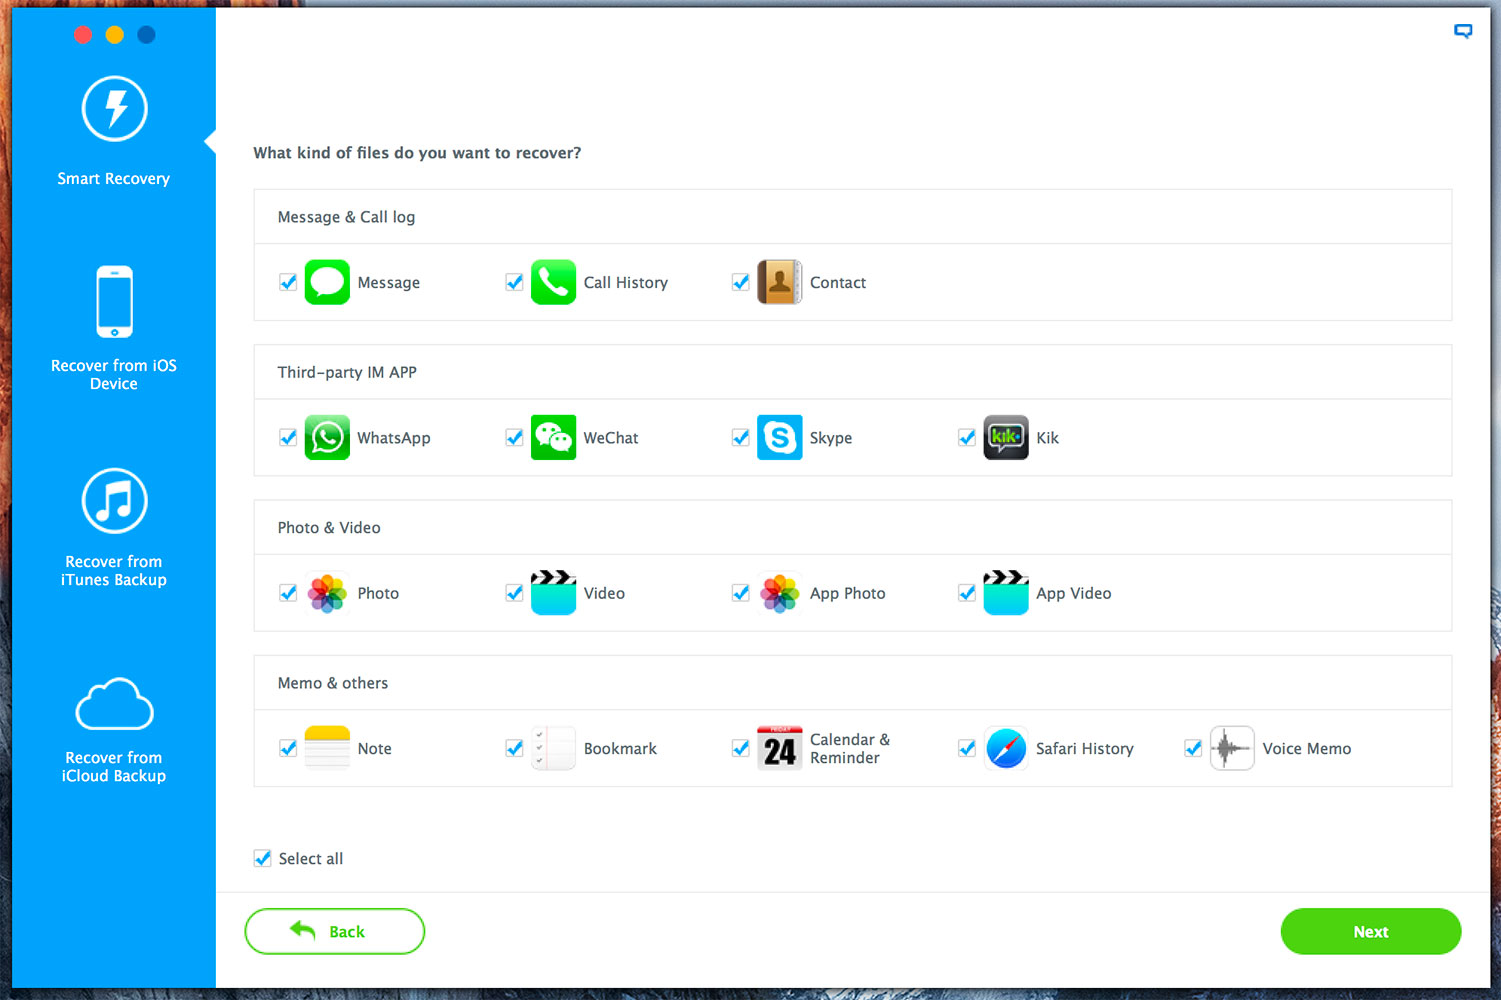Click the feedback chat icon at top right
1501x1000 pixels.
click(1463, 31)
